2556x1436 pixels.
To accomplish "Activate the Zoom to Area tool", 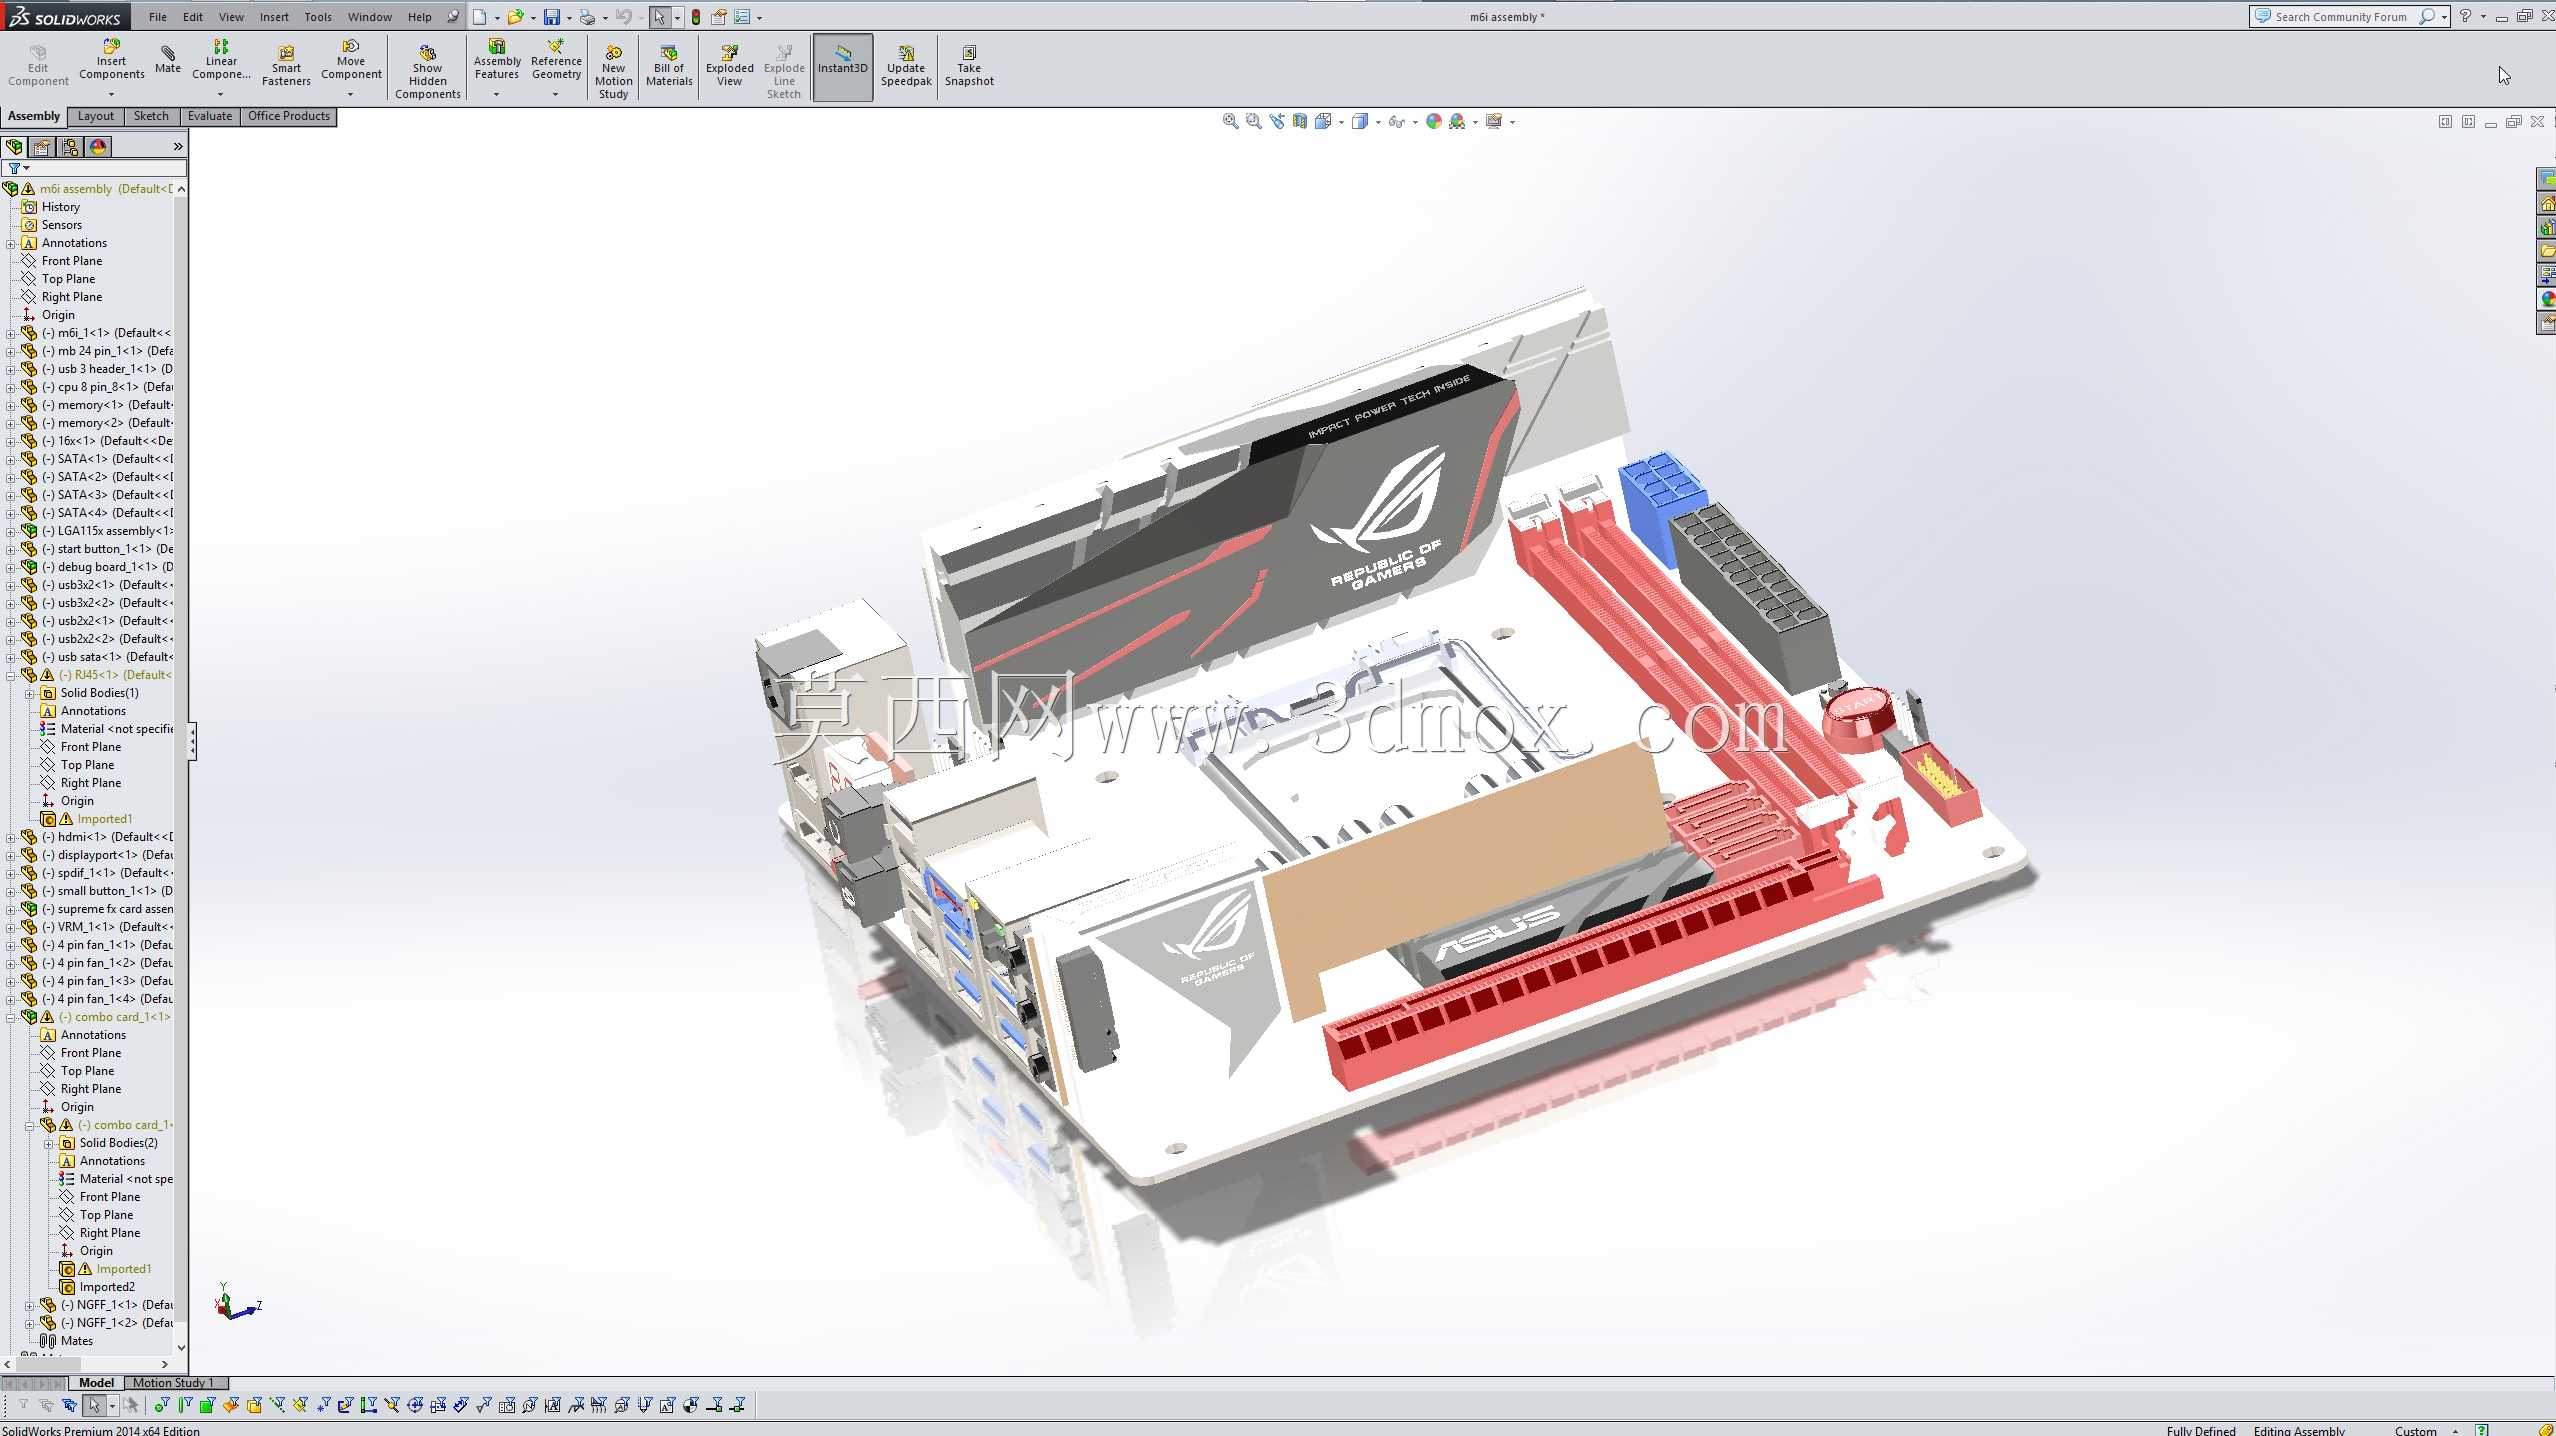I will [x=1253, y=121].
